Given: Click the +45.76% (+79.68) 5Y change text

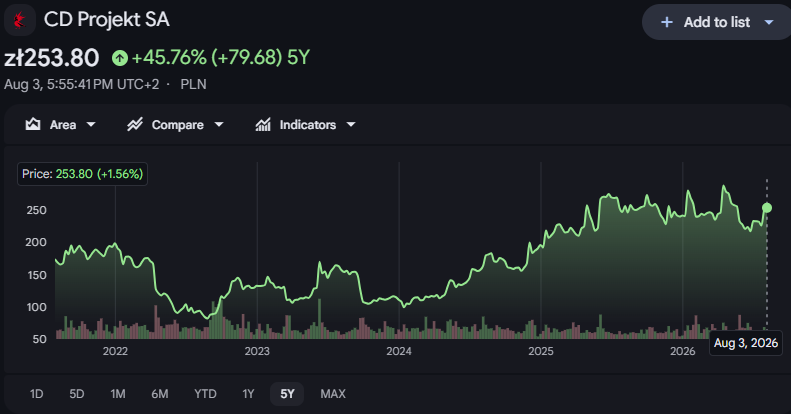Looking at the screenshot, I should pos(220,57).
